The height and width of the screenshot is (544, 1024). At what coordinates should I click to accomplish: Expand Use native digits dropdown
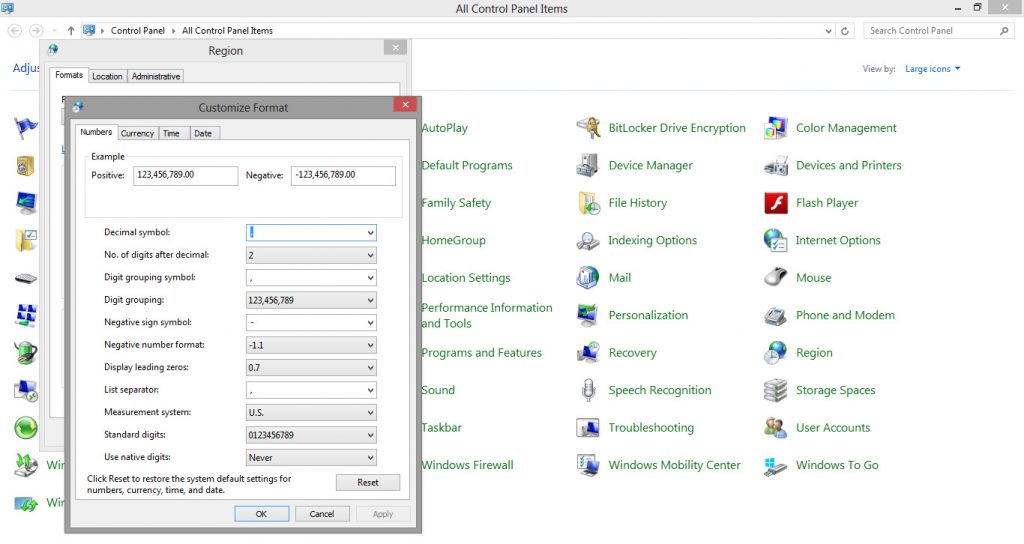[x=370, y=458]
